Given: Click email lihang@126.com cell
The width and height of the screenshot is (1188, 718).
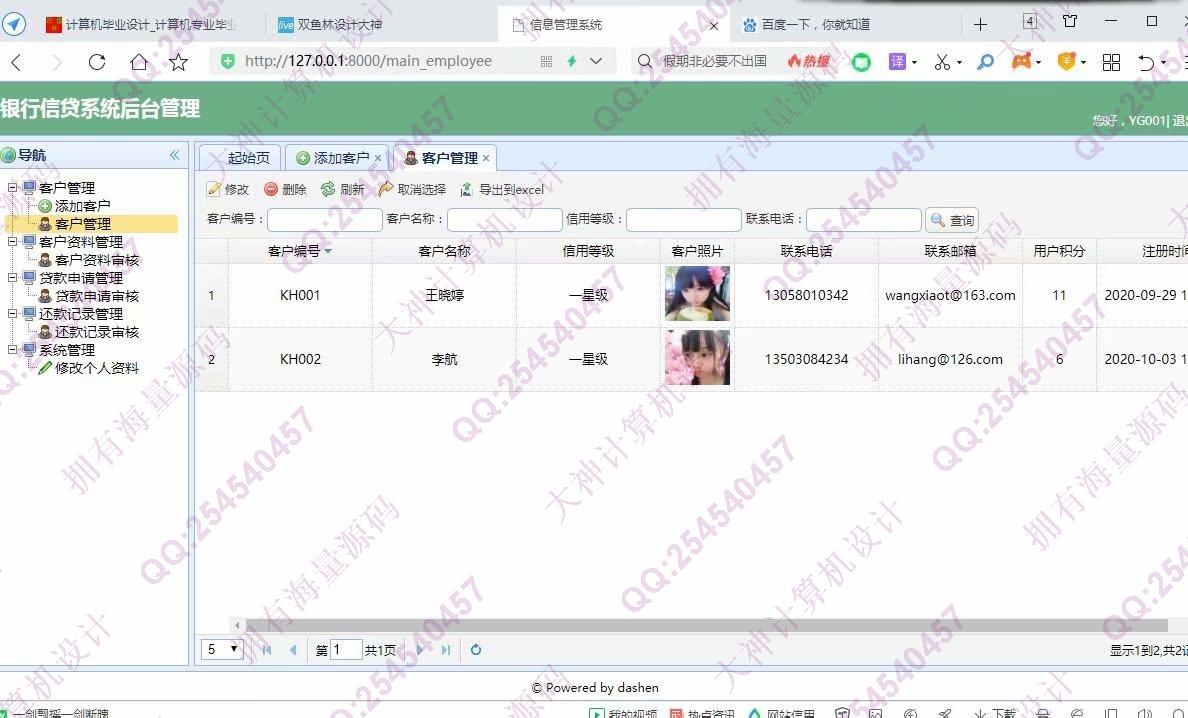Looking at the screenshot, I should coord(950,359).
